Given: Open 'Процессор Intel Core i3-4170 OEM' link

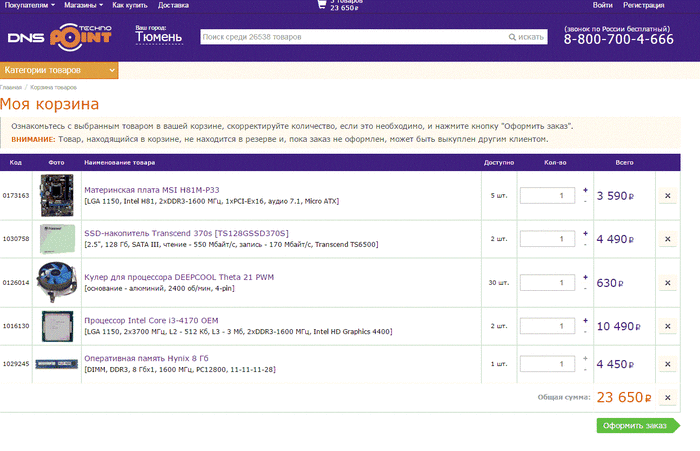Looking at the screenshot, I should tap(151, 320).
